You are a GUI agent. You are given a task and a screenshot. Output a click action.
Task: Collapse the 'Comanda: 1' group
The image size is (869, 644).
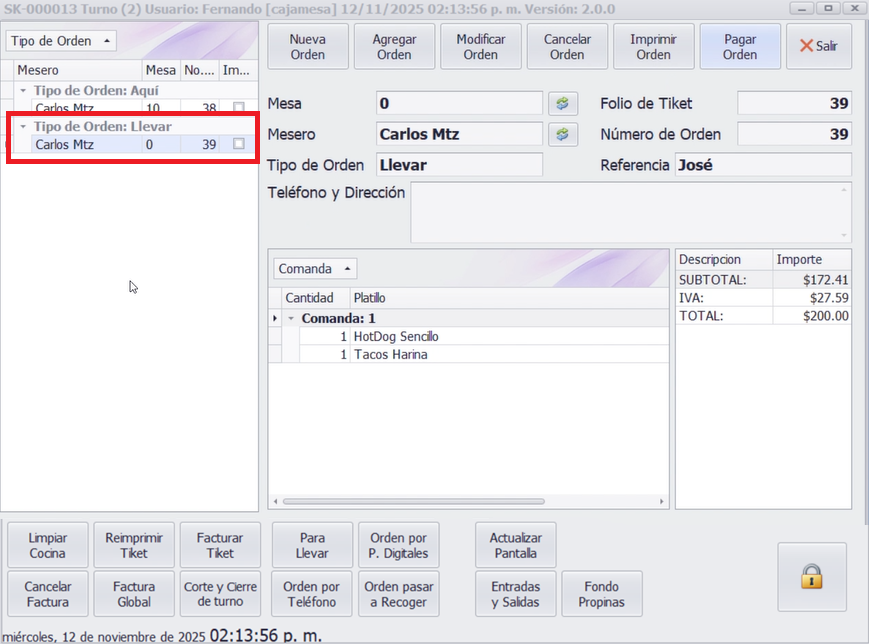[291, 318]
